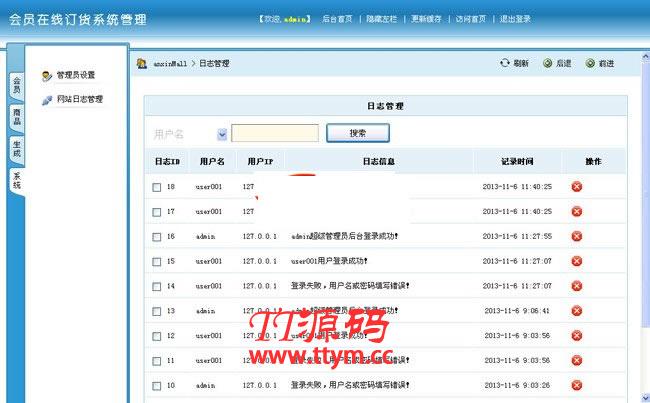Click 退出登录 to log out

click(x=515, y=19)
